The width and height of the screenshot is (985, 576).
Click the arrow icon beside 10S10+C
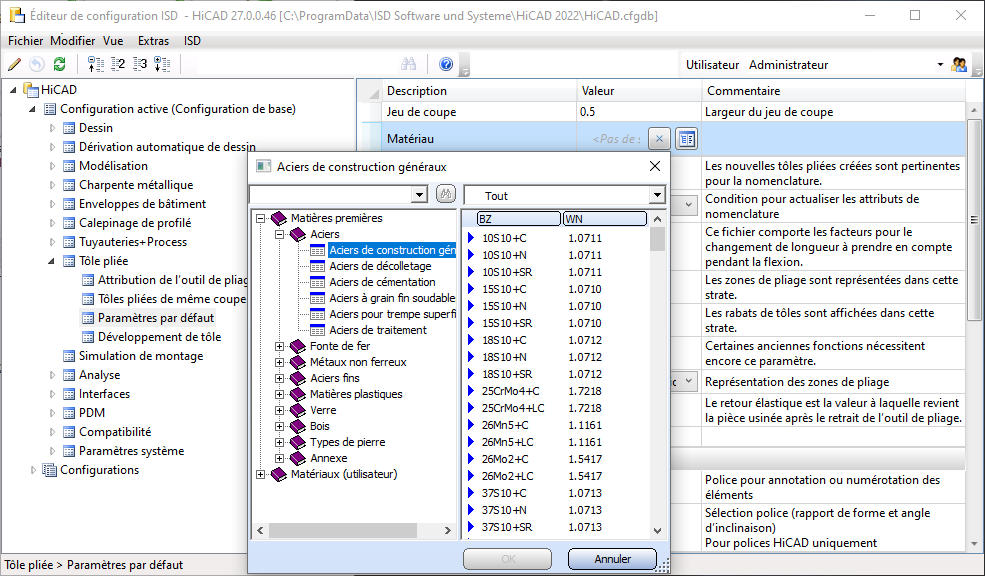coord(471,238)
